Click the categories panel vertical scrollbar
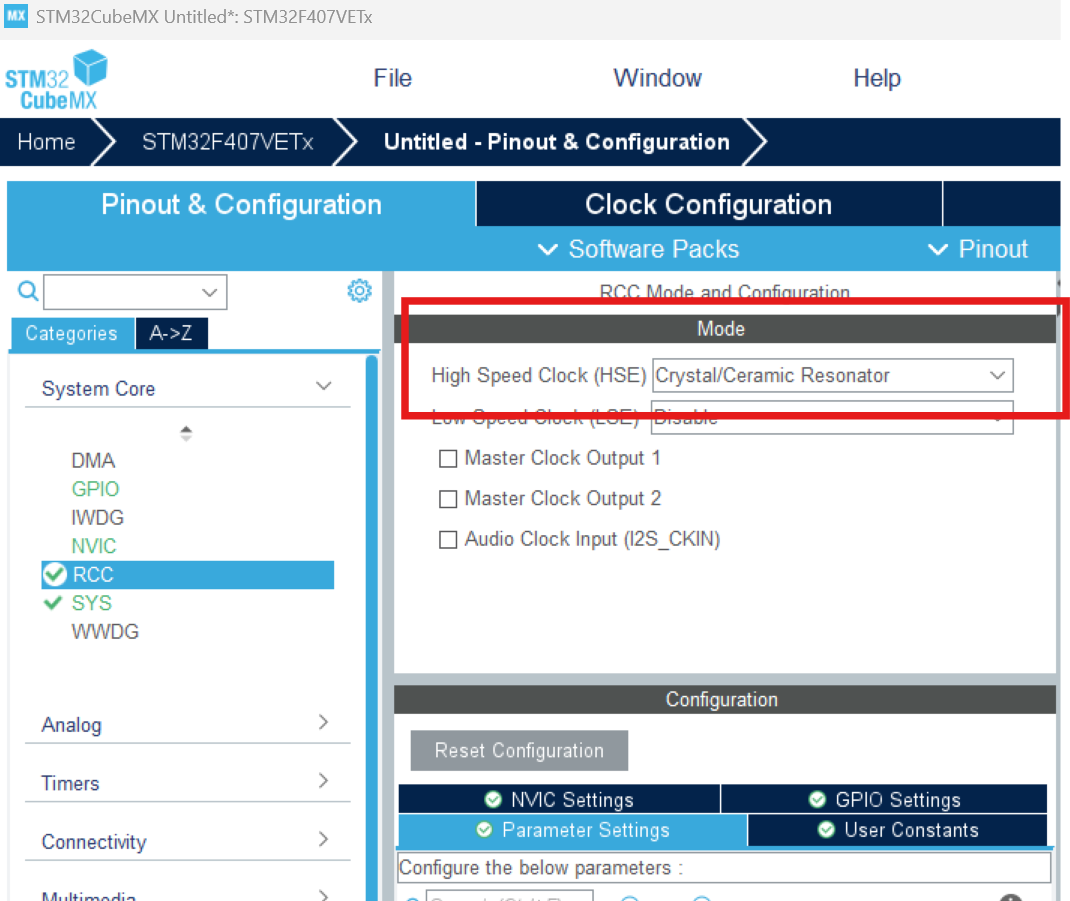Image resolution: width=1070 pixels, height=901 pixels. pos(371,628)
